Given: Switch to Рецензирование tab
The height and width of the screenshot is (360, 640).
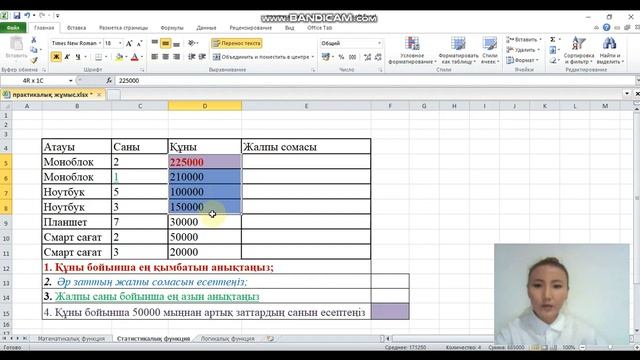Looking at the screenshot, I should (251, 28).
